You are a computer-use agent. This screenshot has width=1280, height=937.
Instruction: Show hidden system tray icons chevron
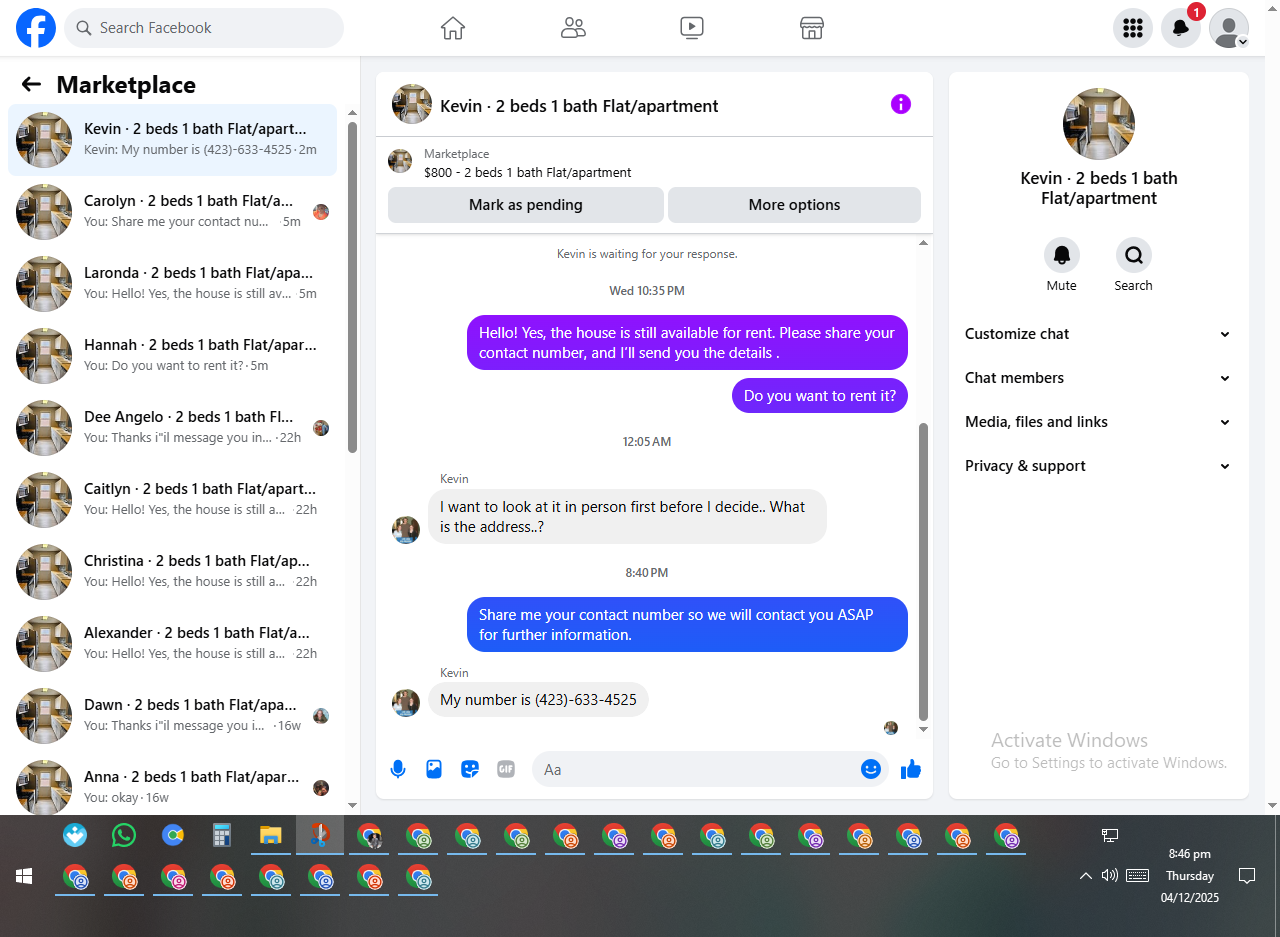point(1085,876)
